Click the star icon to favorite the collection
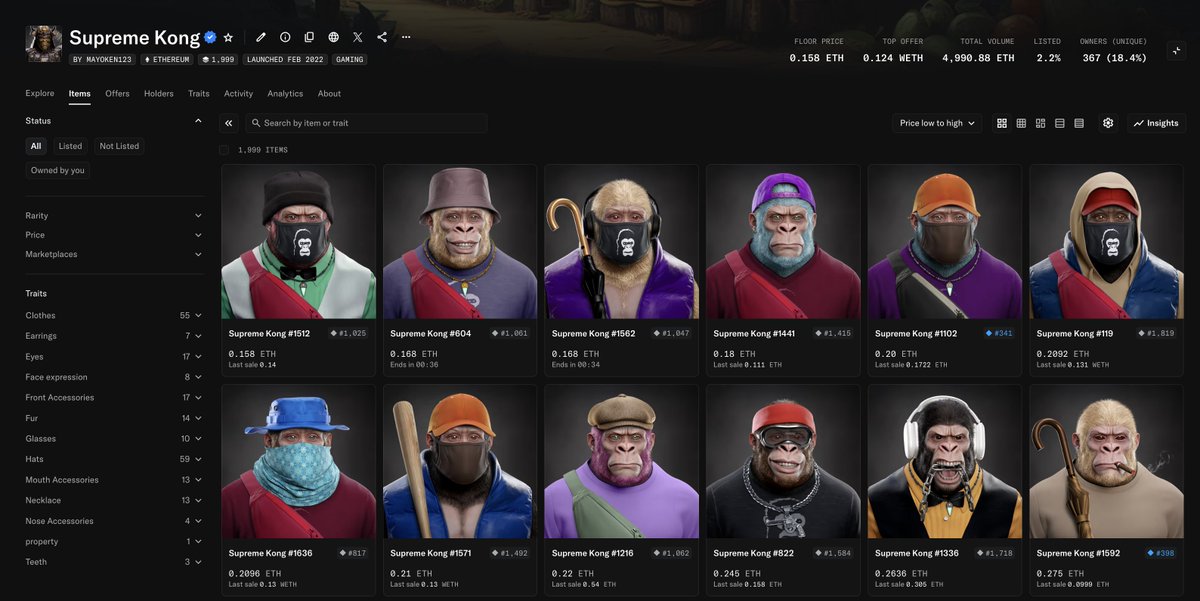This screenshot has width=1200, height=601. pos(228,37)
